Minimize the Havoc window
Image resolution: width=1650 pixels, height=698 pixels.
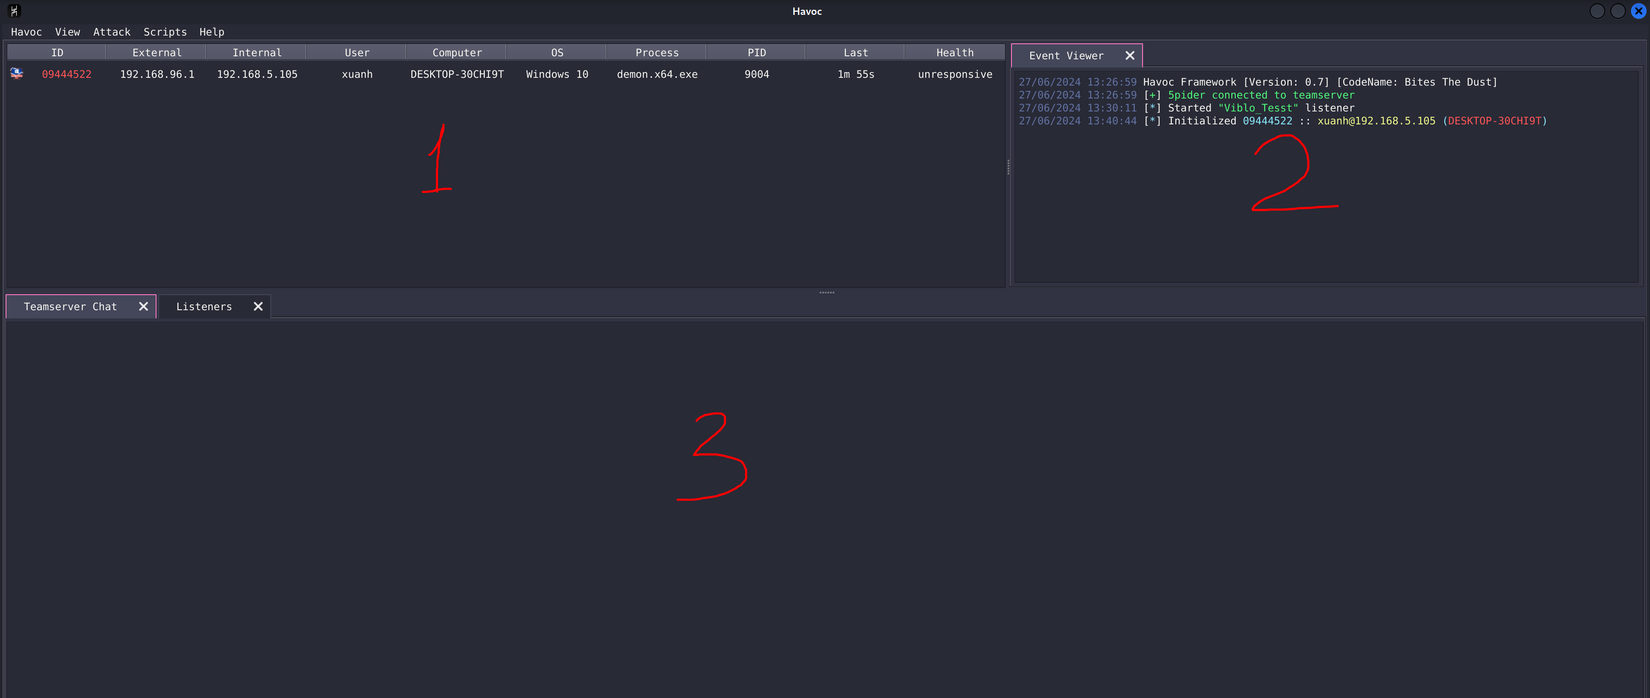tap(1597, 11)
